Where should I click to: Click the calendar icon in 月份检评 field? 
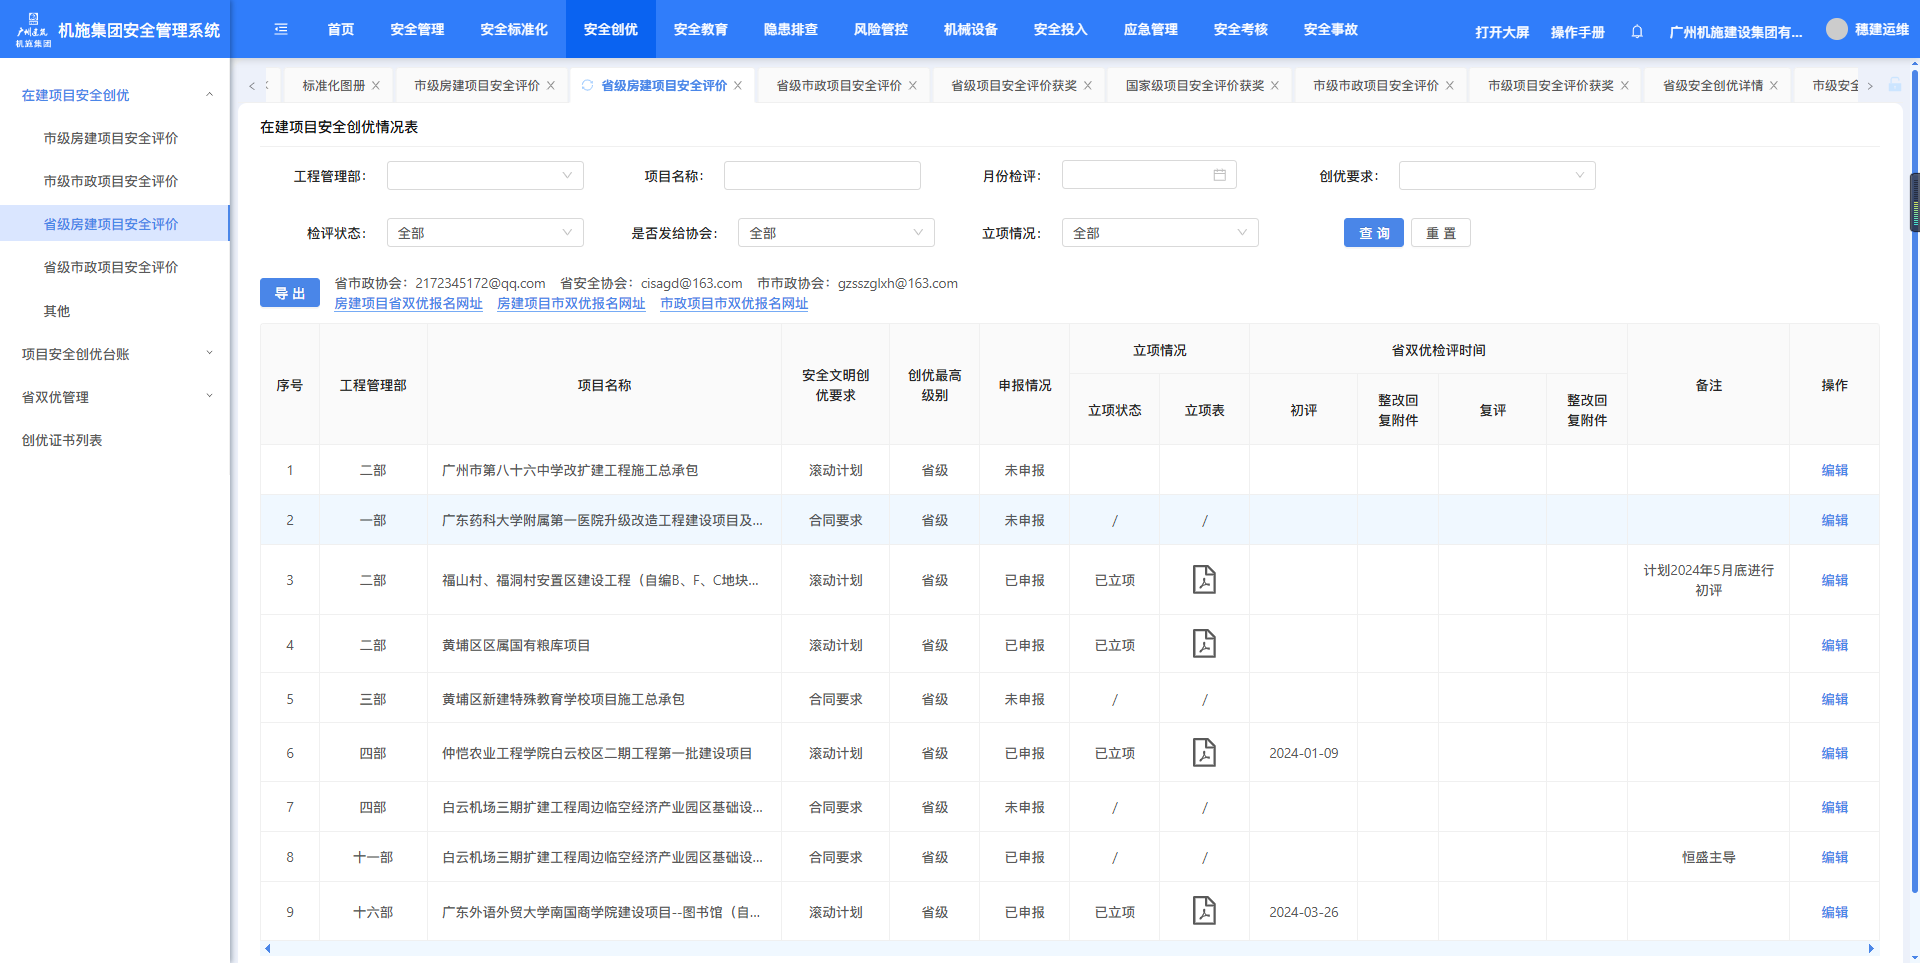click(1219, 176)
